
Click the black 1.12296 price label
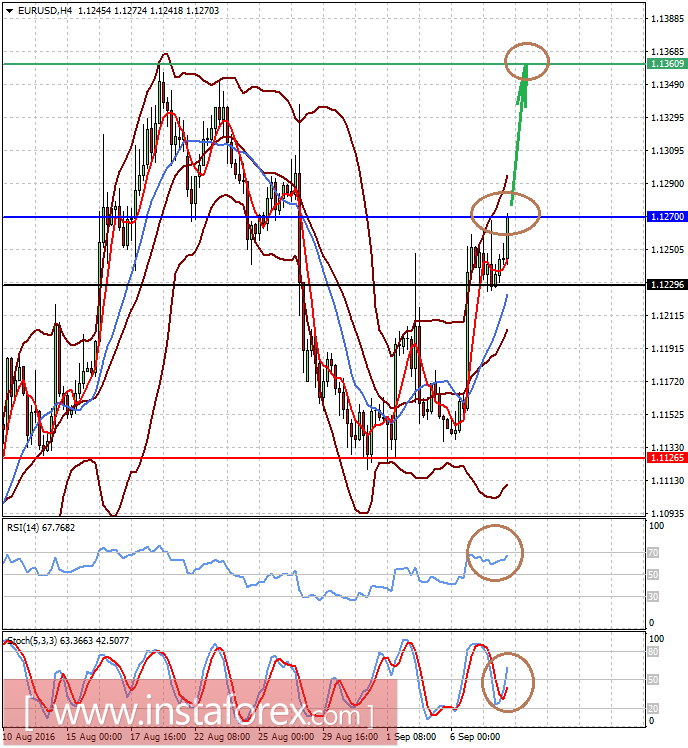tap(667, 284)
